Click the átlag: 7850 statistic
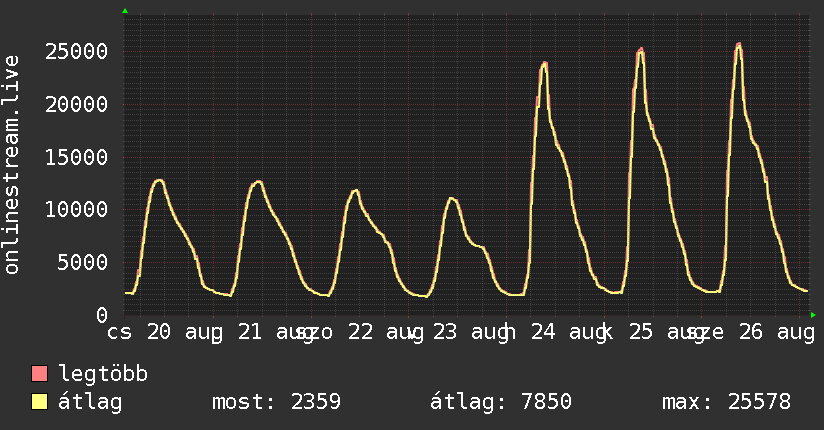 pyautogui.click(x=501, y=402)
